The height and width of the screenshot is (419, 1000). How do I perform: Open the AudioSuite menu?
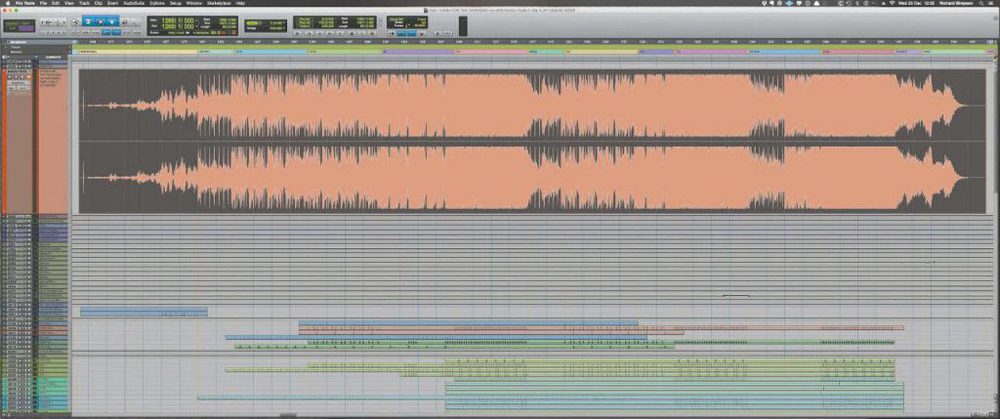click(x=134, y=3)
